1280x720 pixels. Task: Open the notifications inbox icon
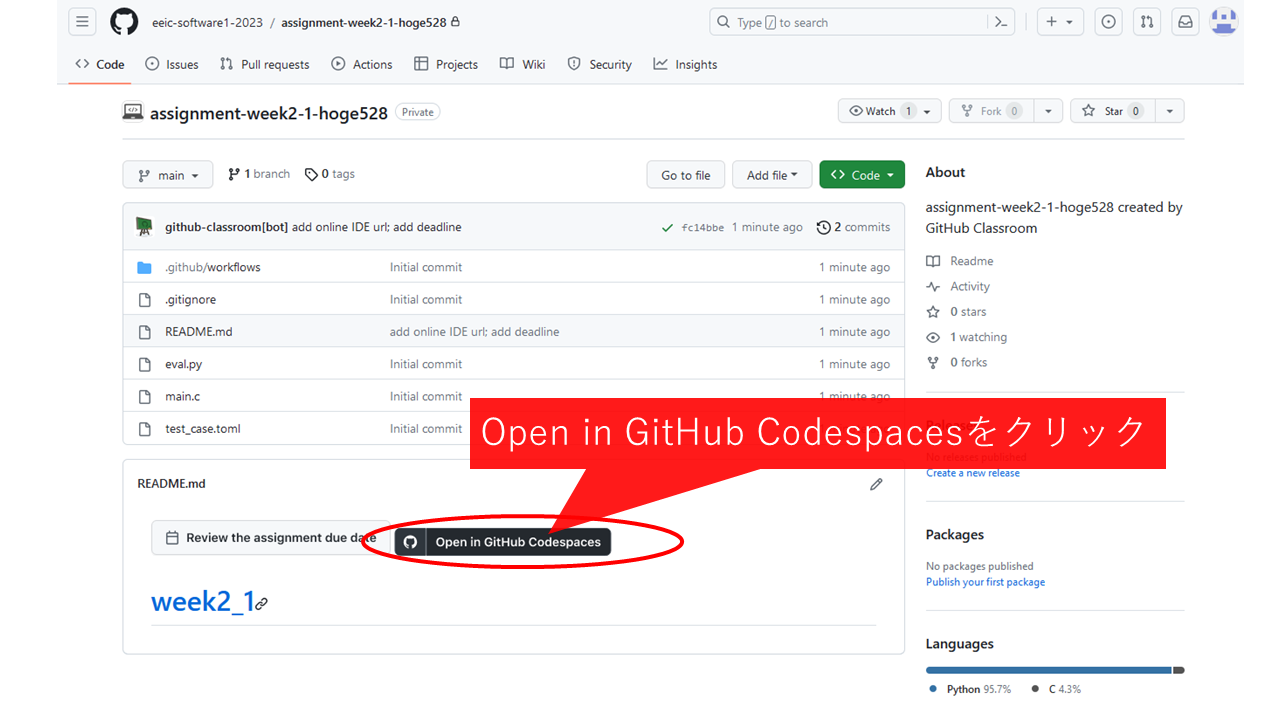[1185, 22]
